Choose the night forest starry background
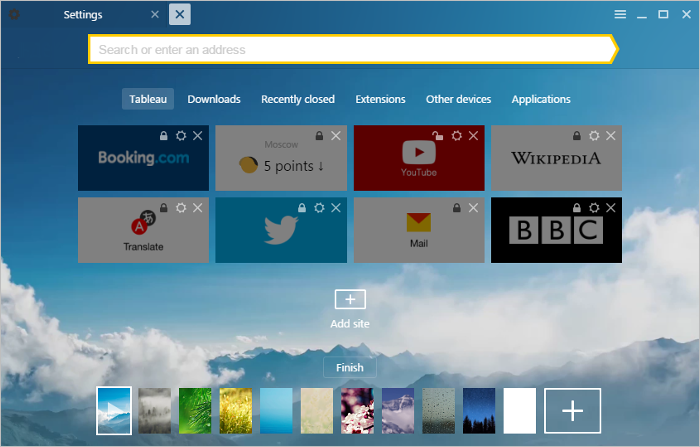 tap(479, 411)
